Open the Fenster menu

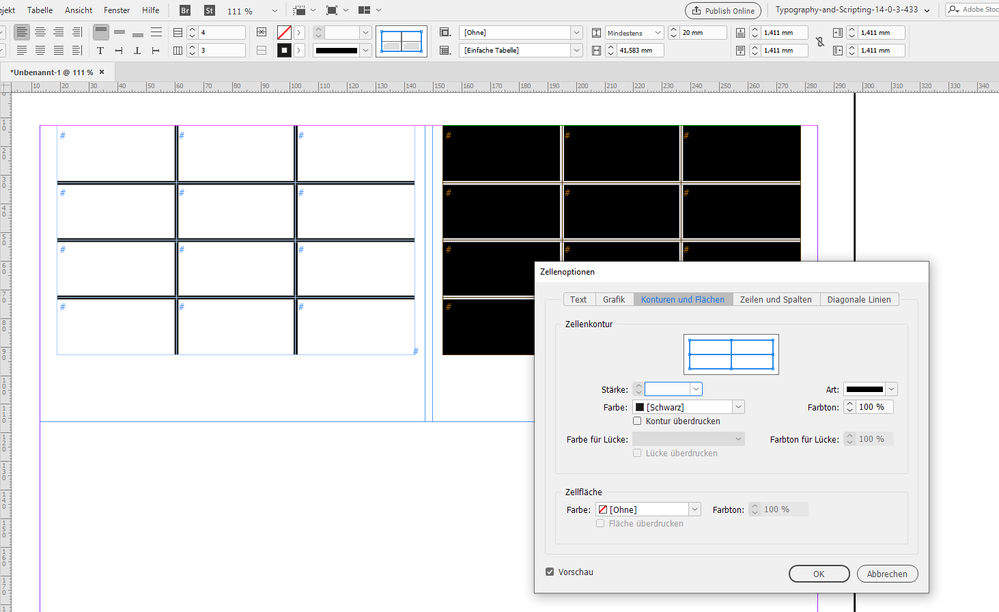[117, 10]
